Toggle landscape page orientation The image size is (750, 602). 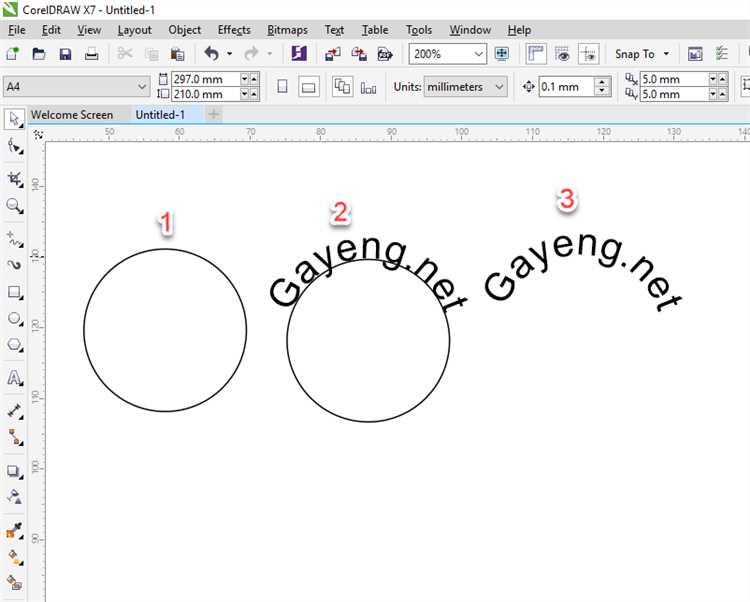[309, 87]
